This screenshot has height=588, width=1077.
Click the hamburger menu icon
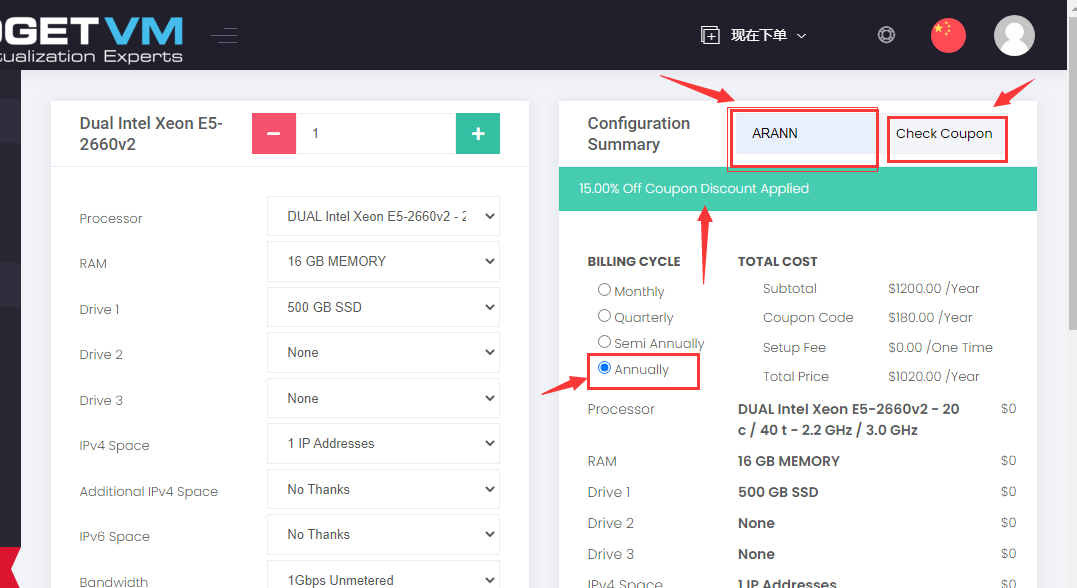(x=224, y=35)
